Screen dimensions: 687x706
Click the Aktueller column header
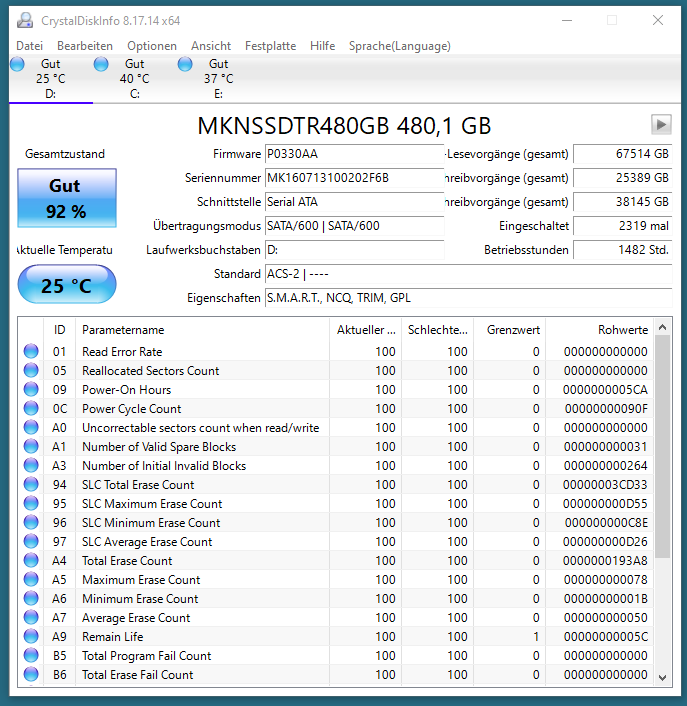(365, 330)
